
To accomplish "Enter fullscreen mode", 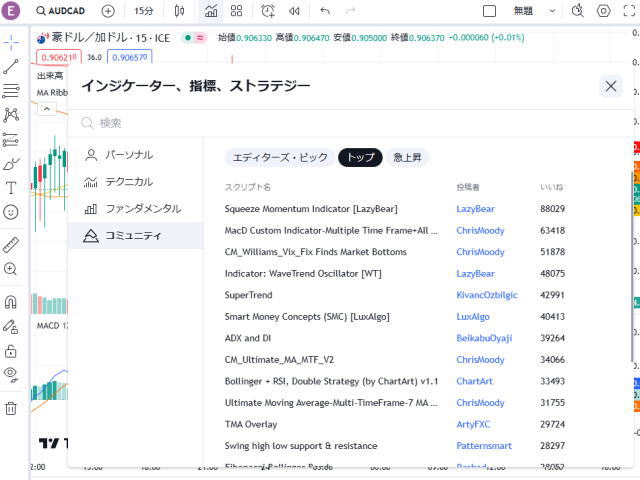I will click(630, 11).
